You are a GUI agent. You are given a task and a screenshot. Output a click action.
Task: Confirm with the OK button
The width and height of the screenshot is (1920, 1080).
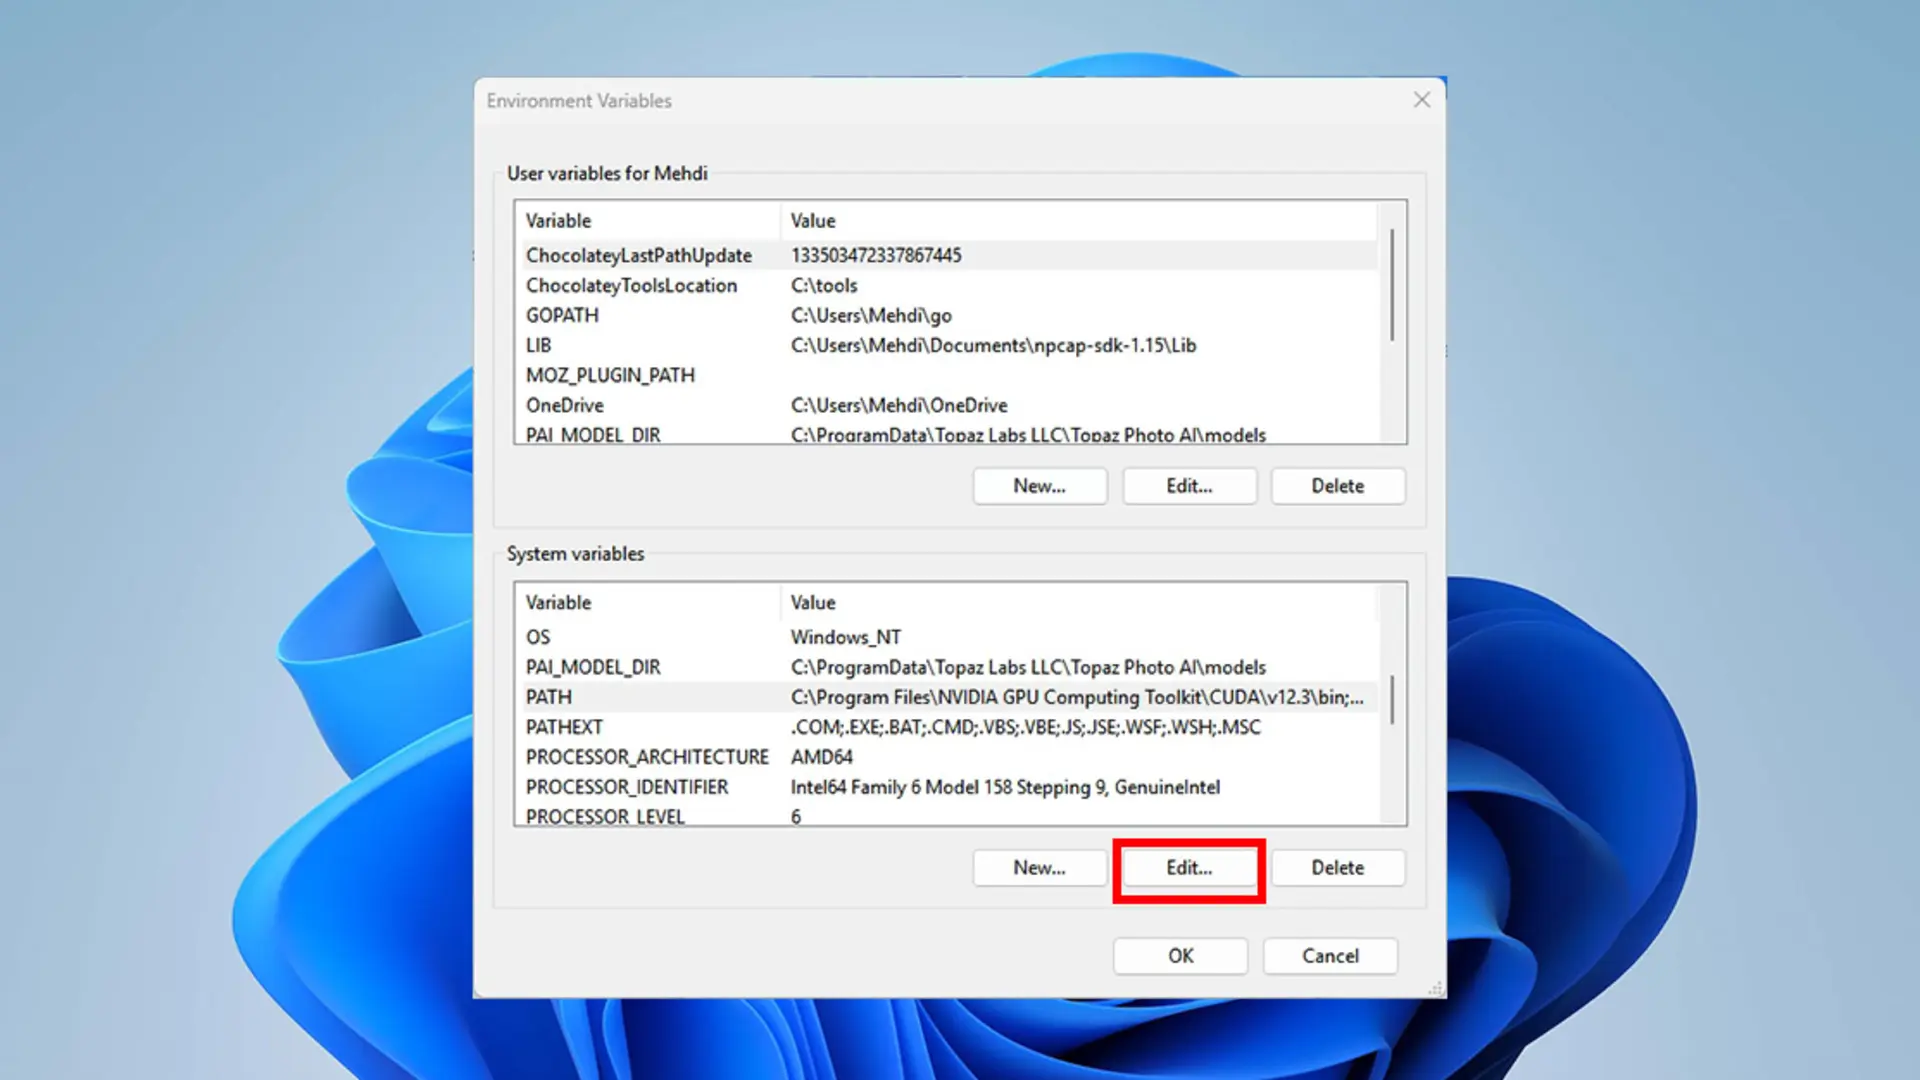click(x=1181, y=956)
